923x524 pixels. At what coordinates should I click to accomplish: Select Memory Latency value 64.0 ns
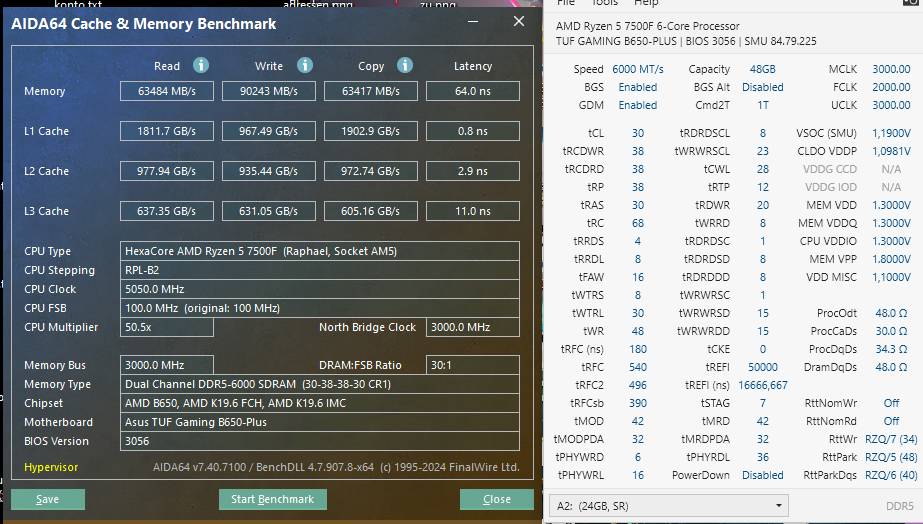[x=473, y=91]
